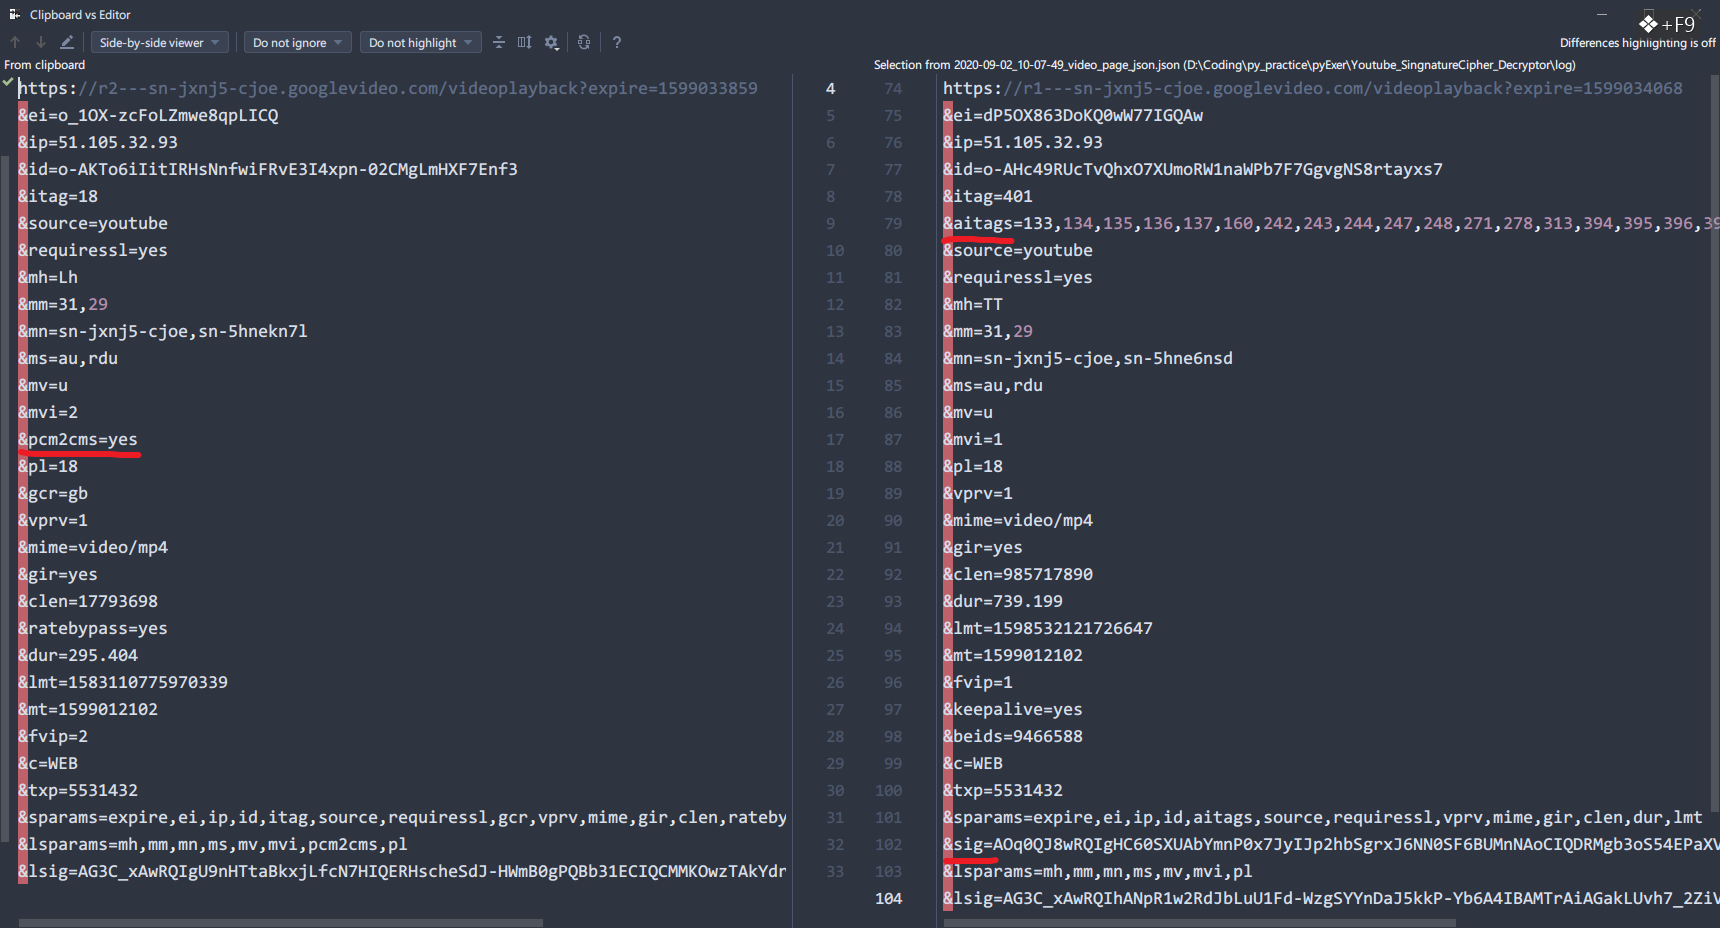Image resolution: width=1720 pixels, height=928 pixels.
Task: Open the Side-by-side viewer dropdown
Action: (160, 42)
